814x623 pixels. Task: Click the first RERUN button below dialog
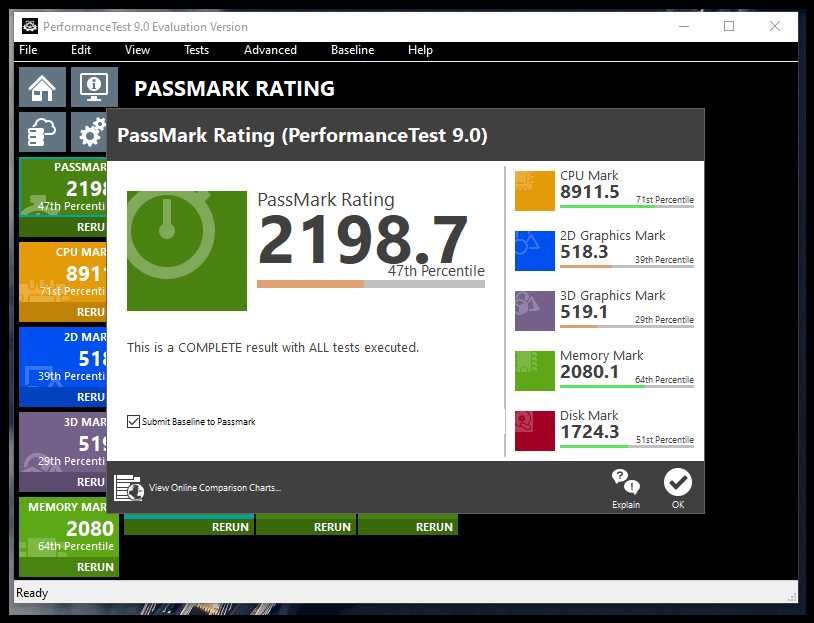[189, 527]
